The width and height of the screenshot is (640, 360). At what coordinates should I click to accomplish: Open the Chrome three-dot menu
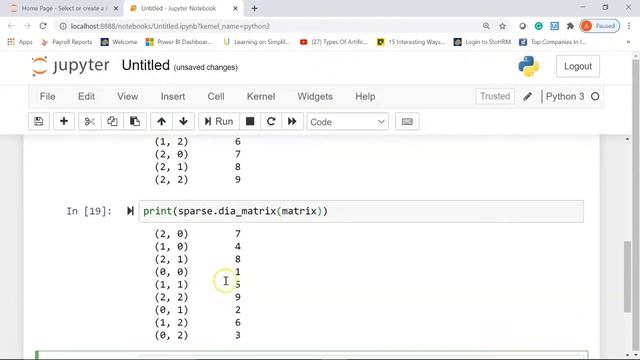click(x=629, y=26)
